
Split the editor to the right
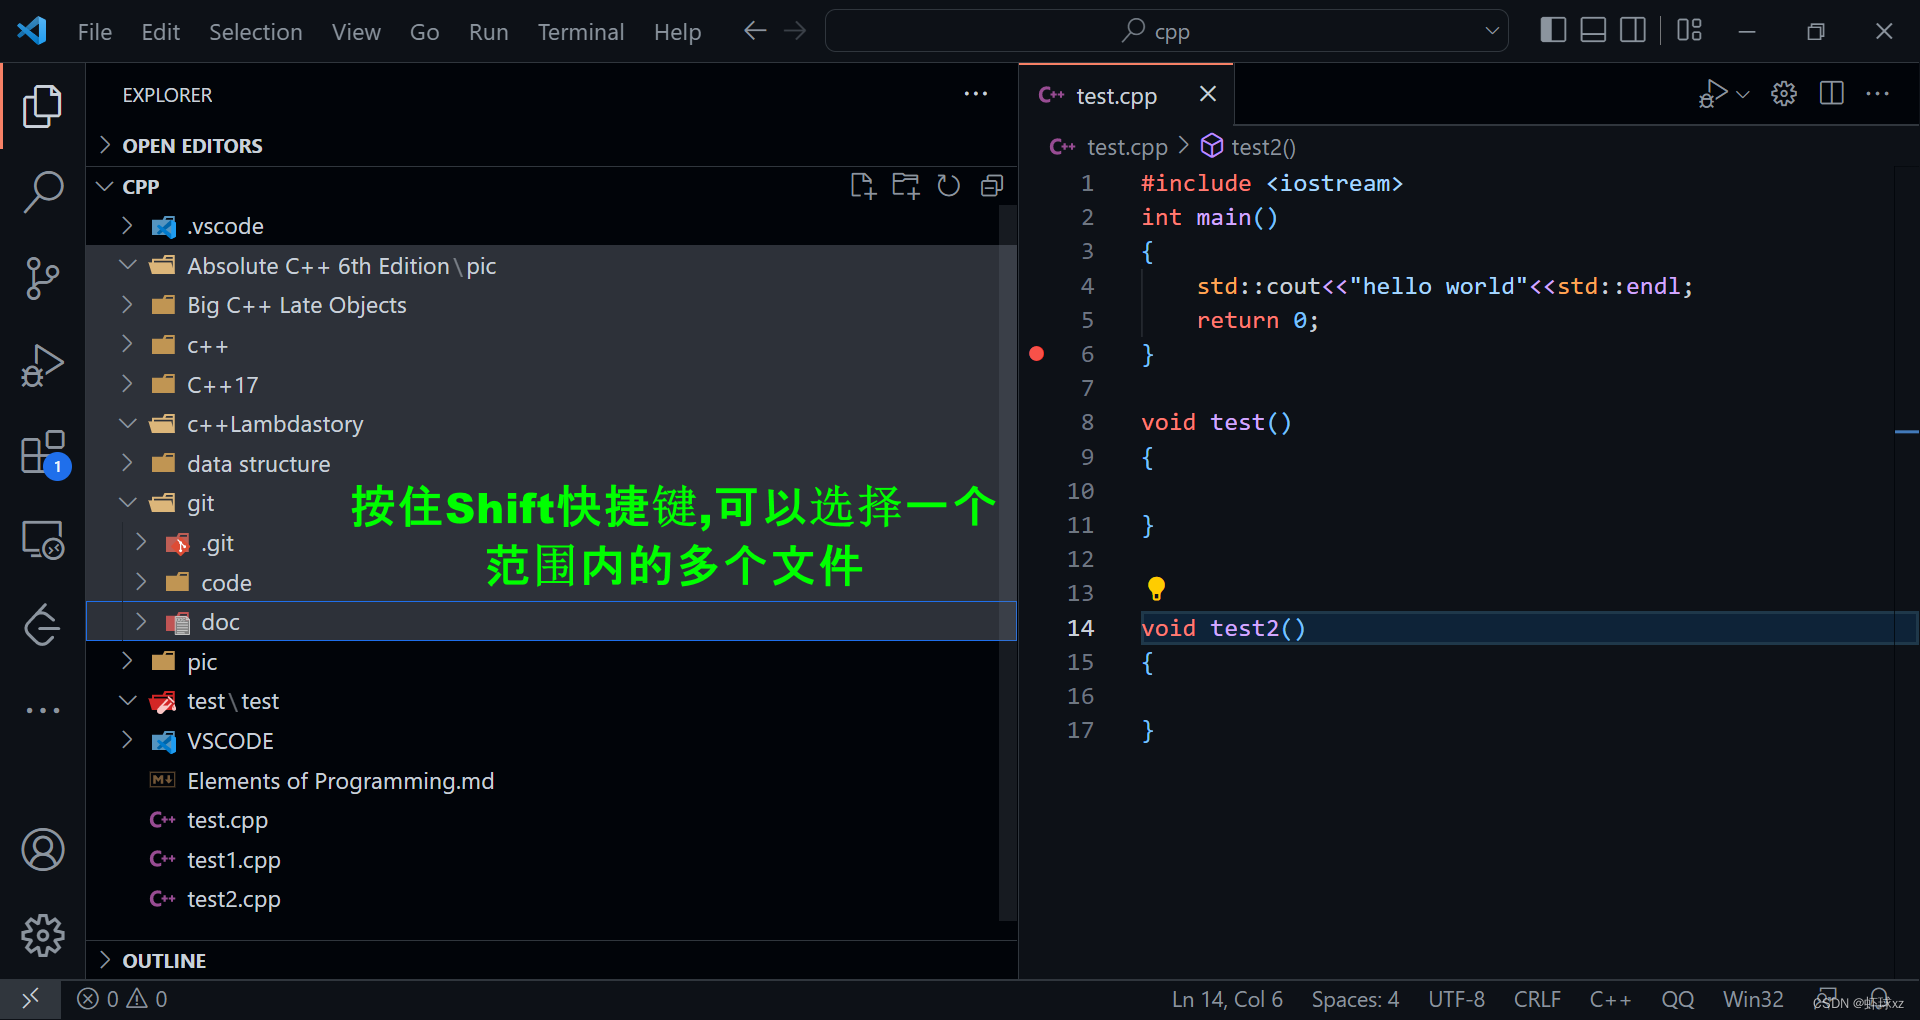coord(1832,94)
